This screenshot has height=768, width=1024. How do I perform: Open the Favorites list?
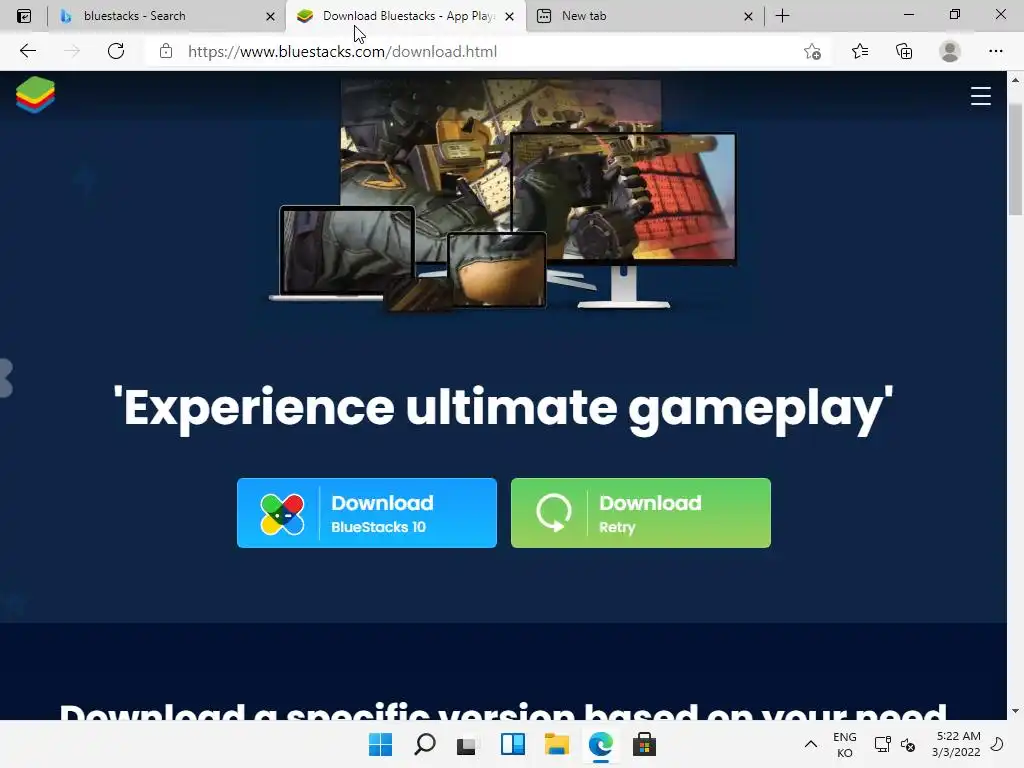click(859, 51)
